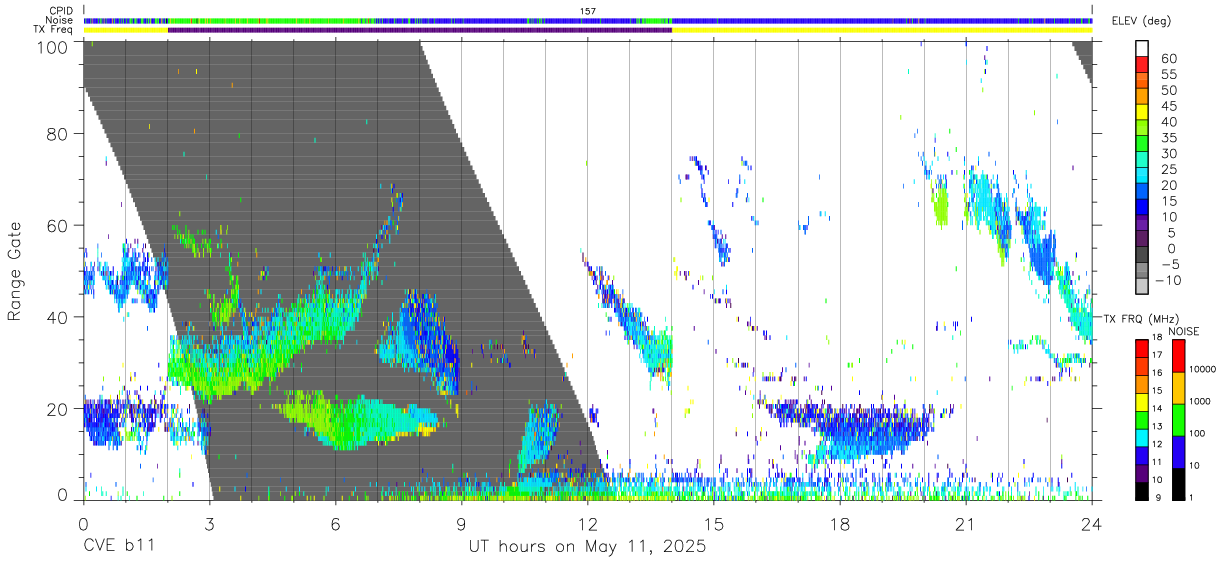
Task: Click the blue-green Noise strip above the plot
Action: (588, 20)
